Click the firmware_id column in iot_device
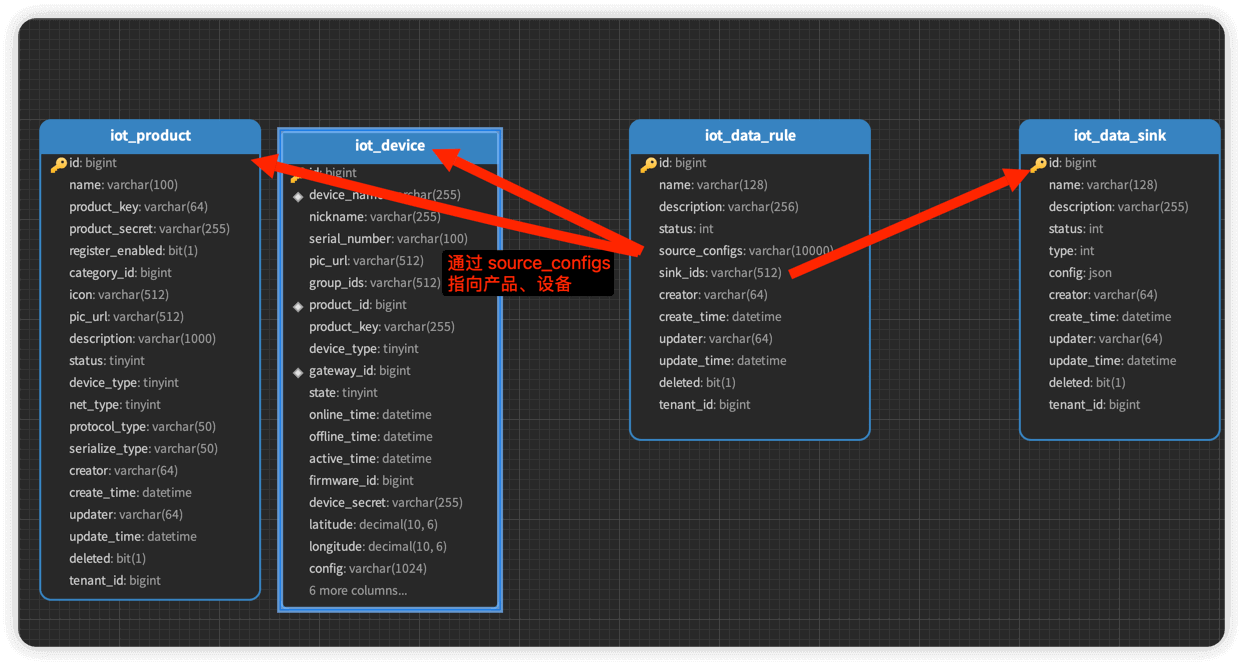Viewport: 1243px width, 665px height. point(361,481)
